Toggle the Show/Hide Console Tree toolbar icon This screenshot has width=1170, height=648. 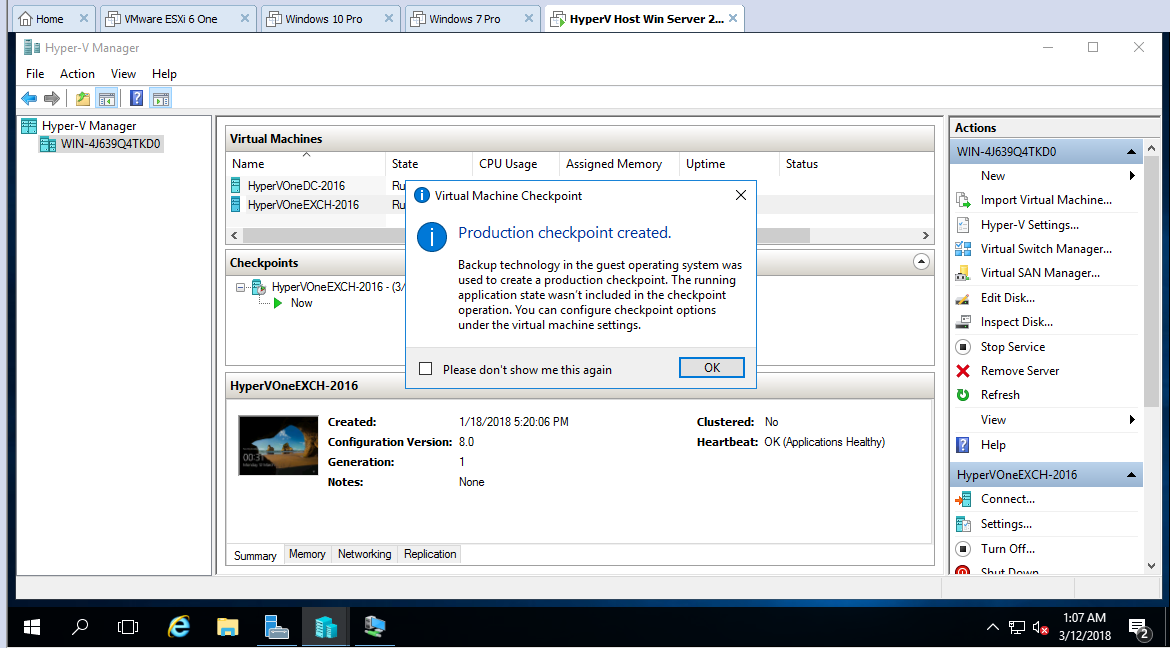(106, 98)
